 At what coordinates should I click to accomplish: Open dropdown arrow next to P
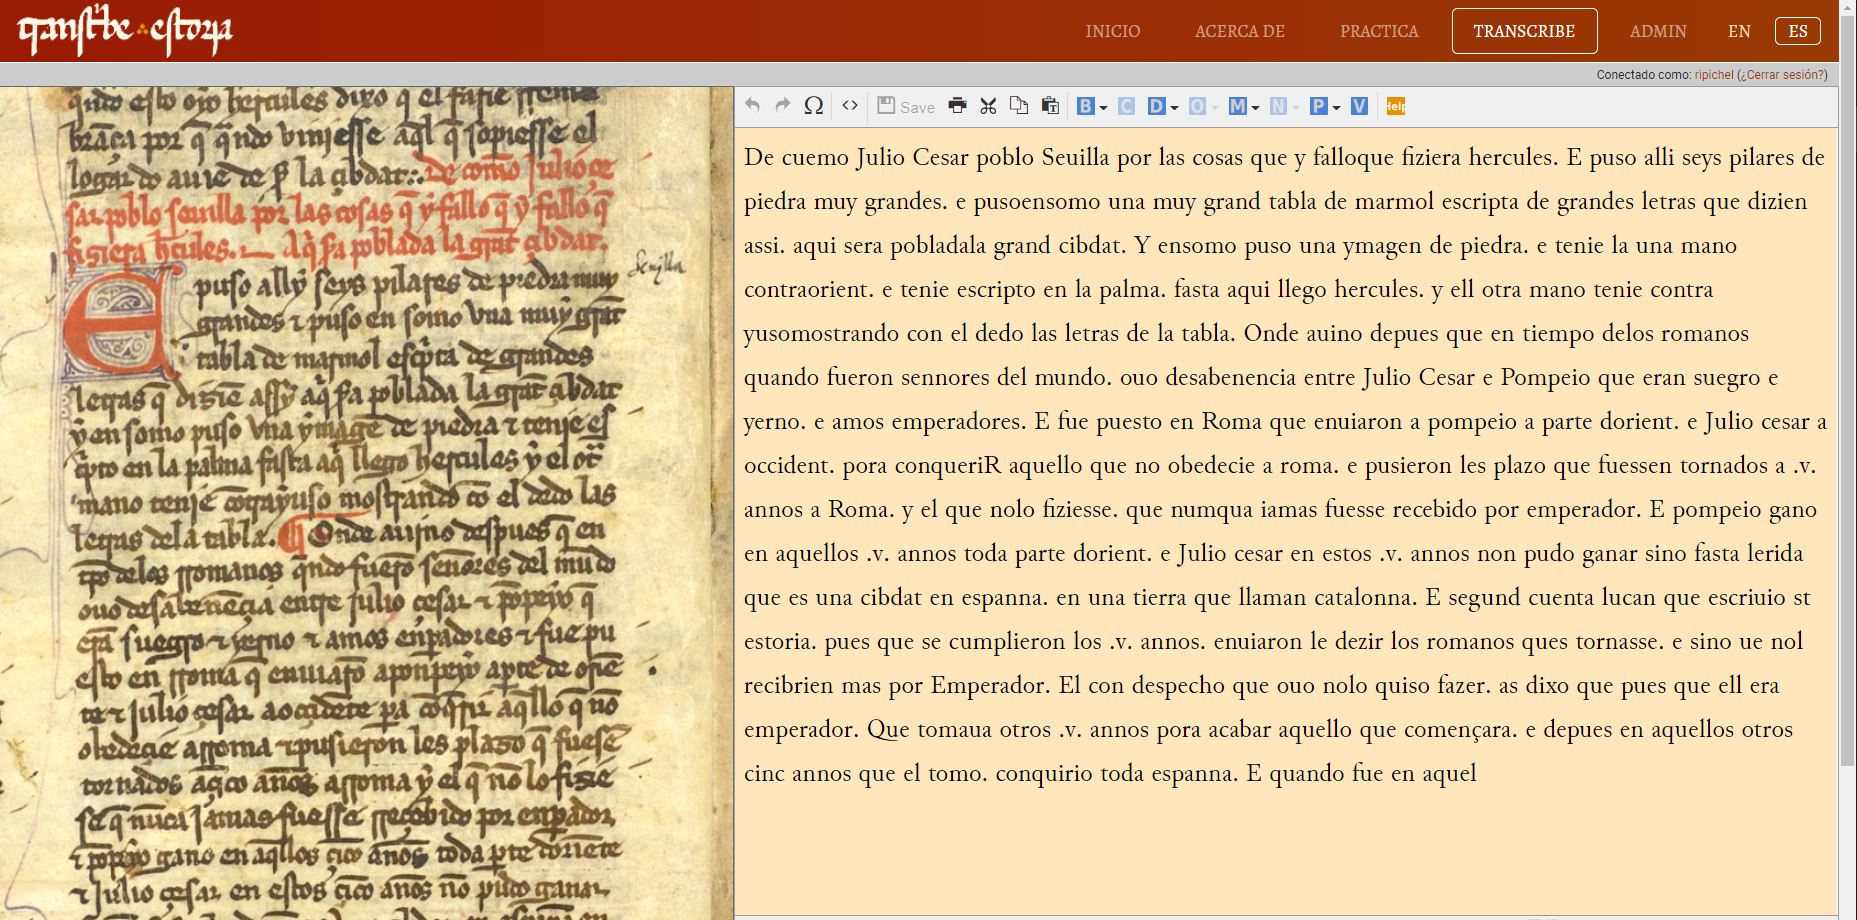pyautogui.click(x=1336, y=107)
